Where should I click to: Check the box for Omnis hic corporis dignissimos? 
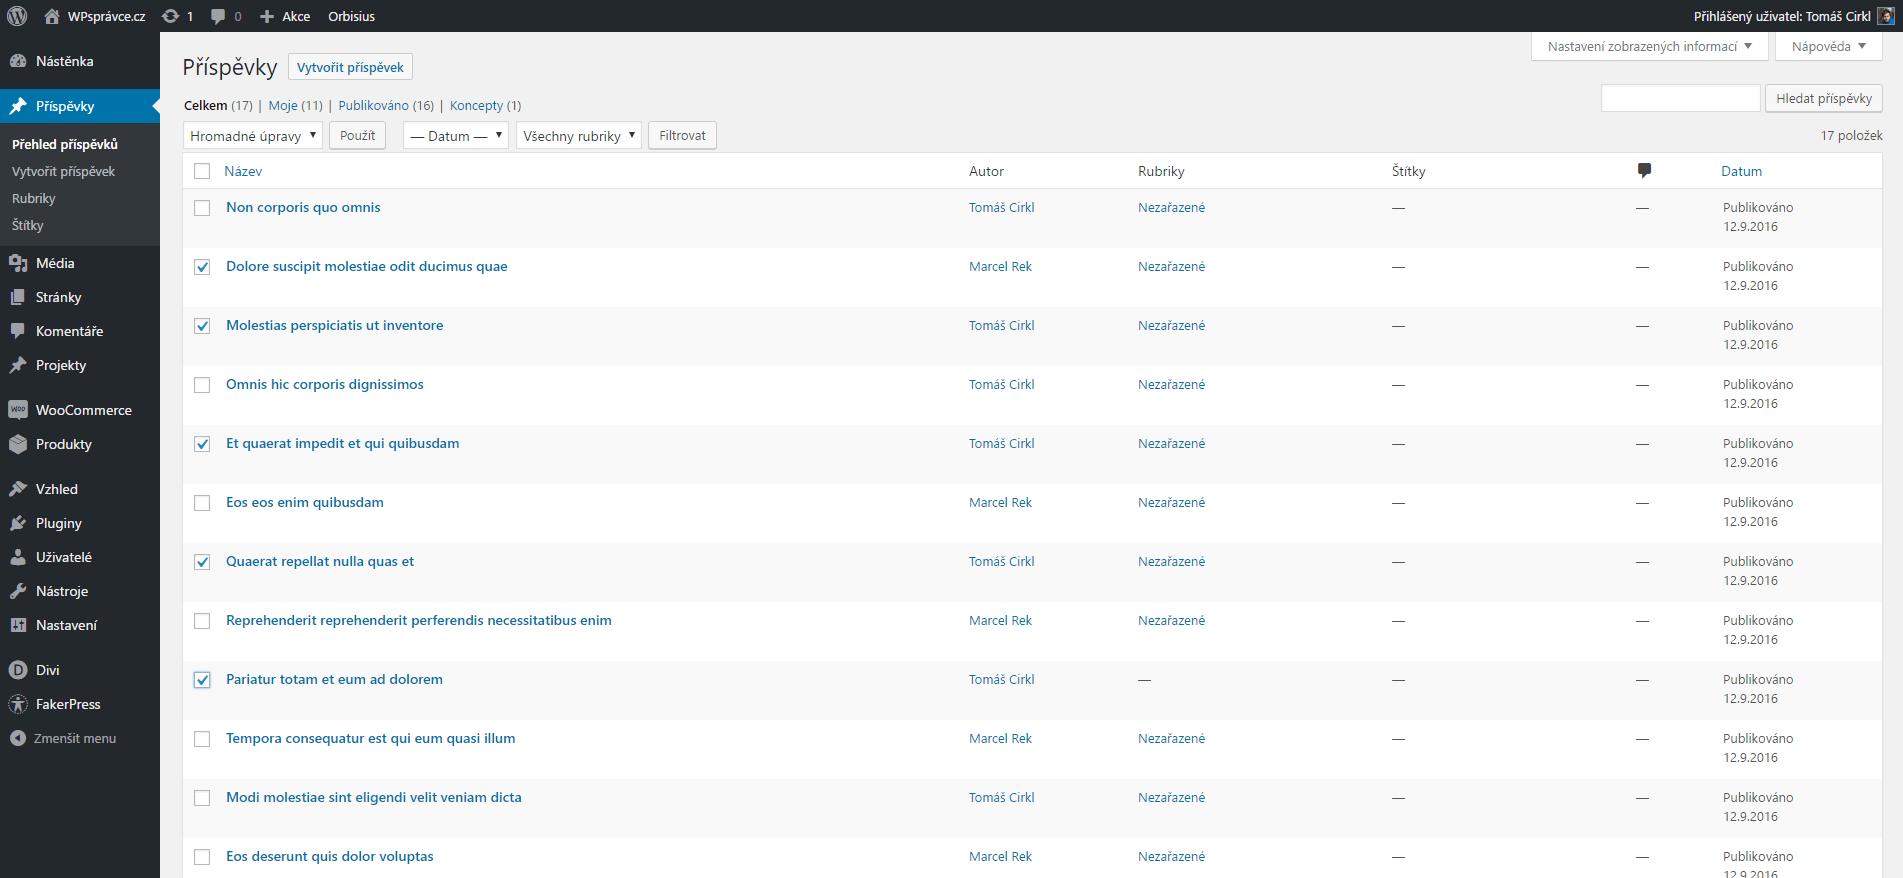(x=202, y=385)
